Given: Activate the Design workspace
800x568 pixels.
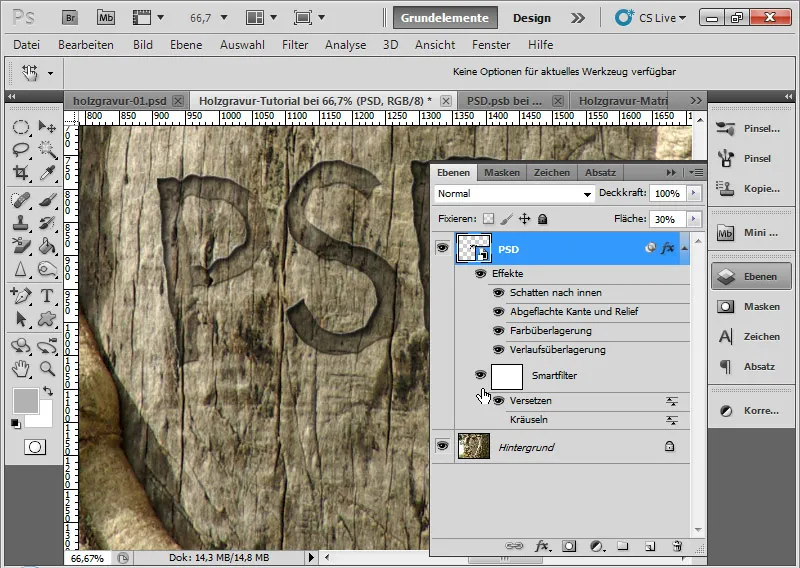Looking at the screenshot, I should pyautogui.click(x=532, y=18).
